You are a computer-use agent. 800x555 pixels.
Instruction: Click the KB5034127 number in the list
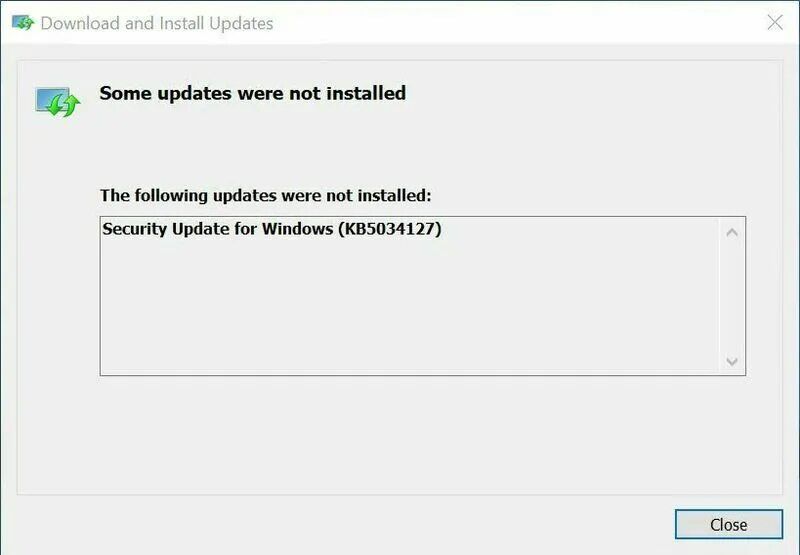click(390, 229)
